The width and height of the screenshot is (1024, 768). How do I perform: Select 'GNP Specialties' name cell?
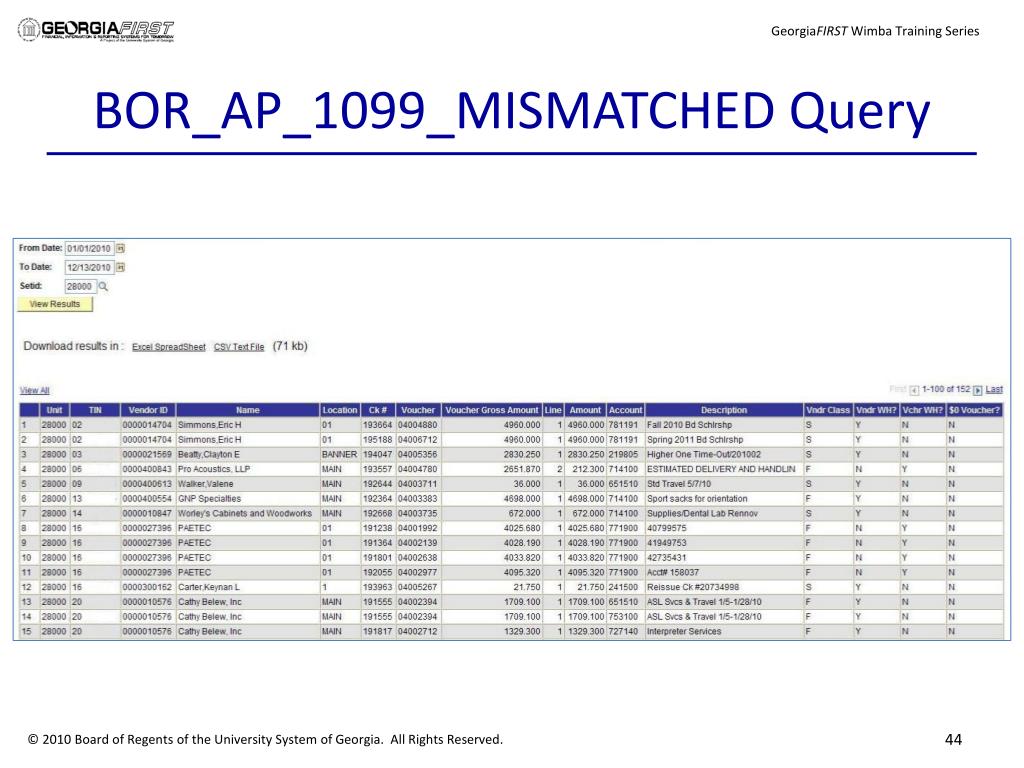pyautogui.click(x=248, y=499)
